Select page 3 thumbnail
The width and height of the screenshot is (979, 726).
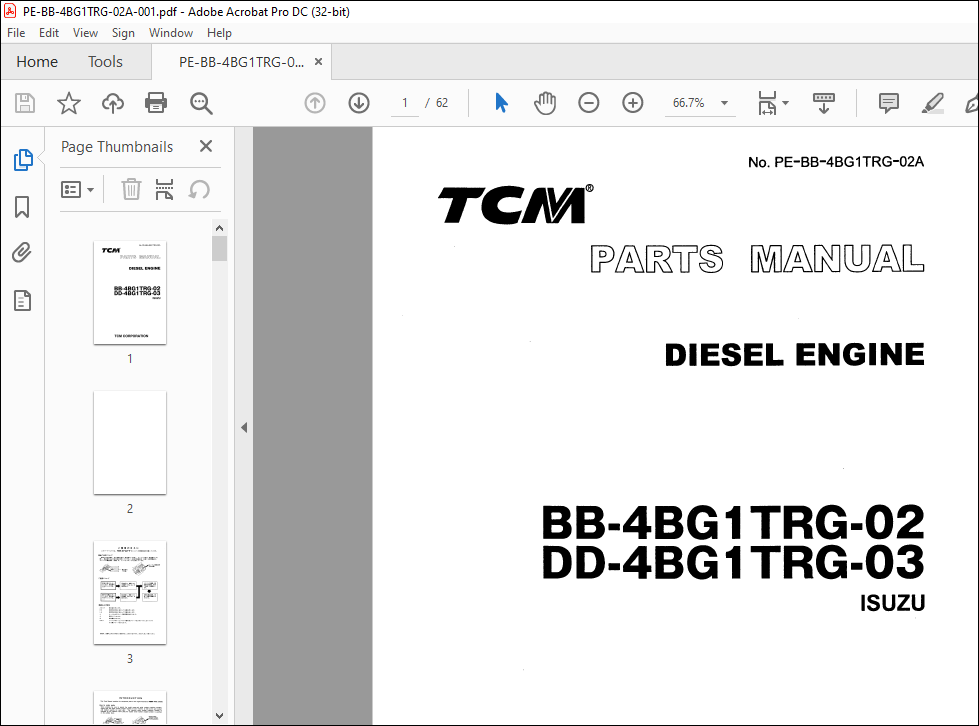(x=130, y=592)
